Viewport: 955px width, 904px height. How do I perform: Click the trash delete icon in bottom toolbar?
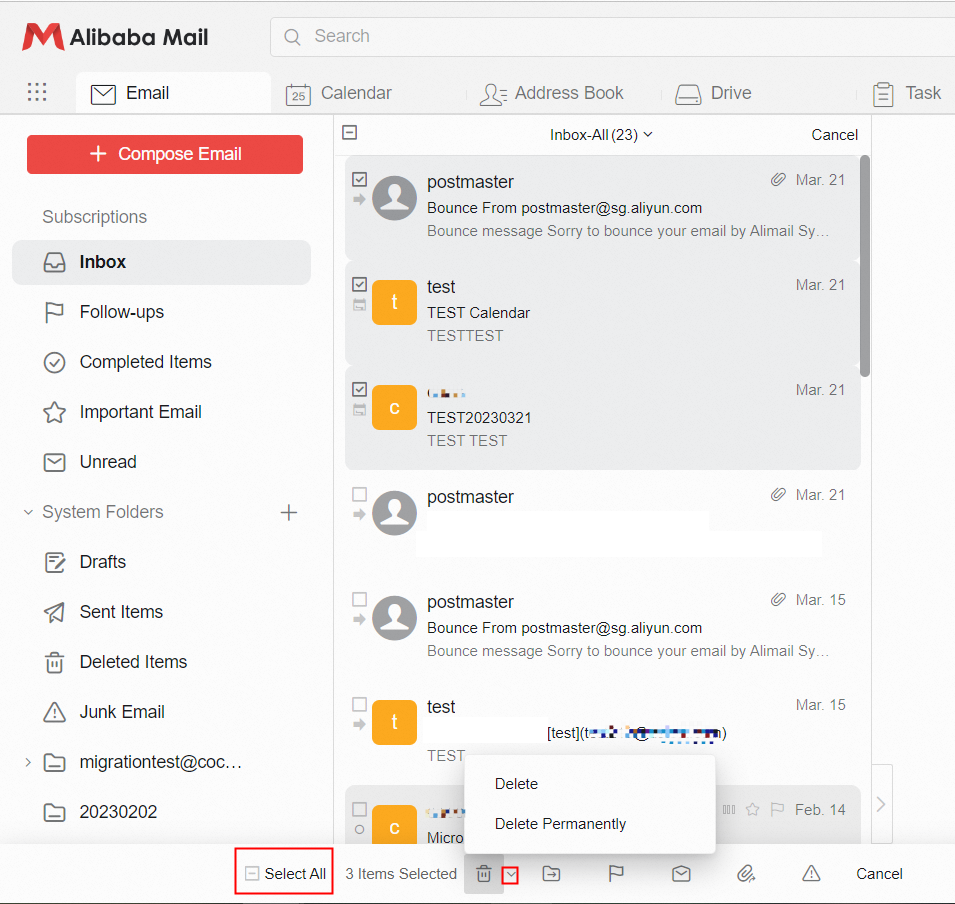(x=484, y=874)
